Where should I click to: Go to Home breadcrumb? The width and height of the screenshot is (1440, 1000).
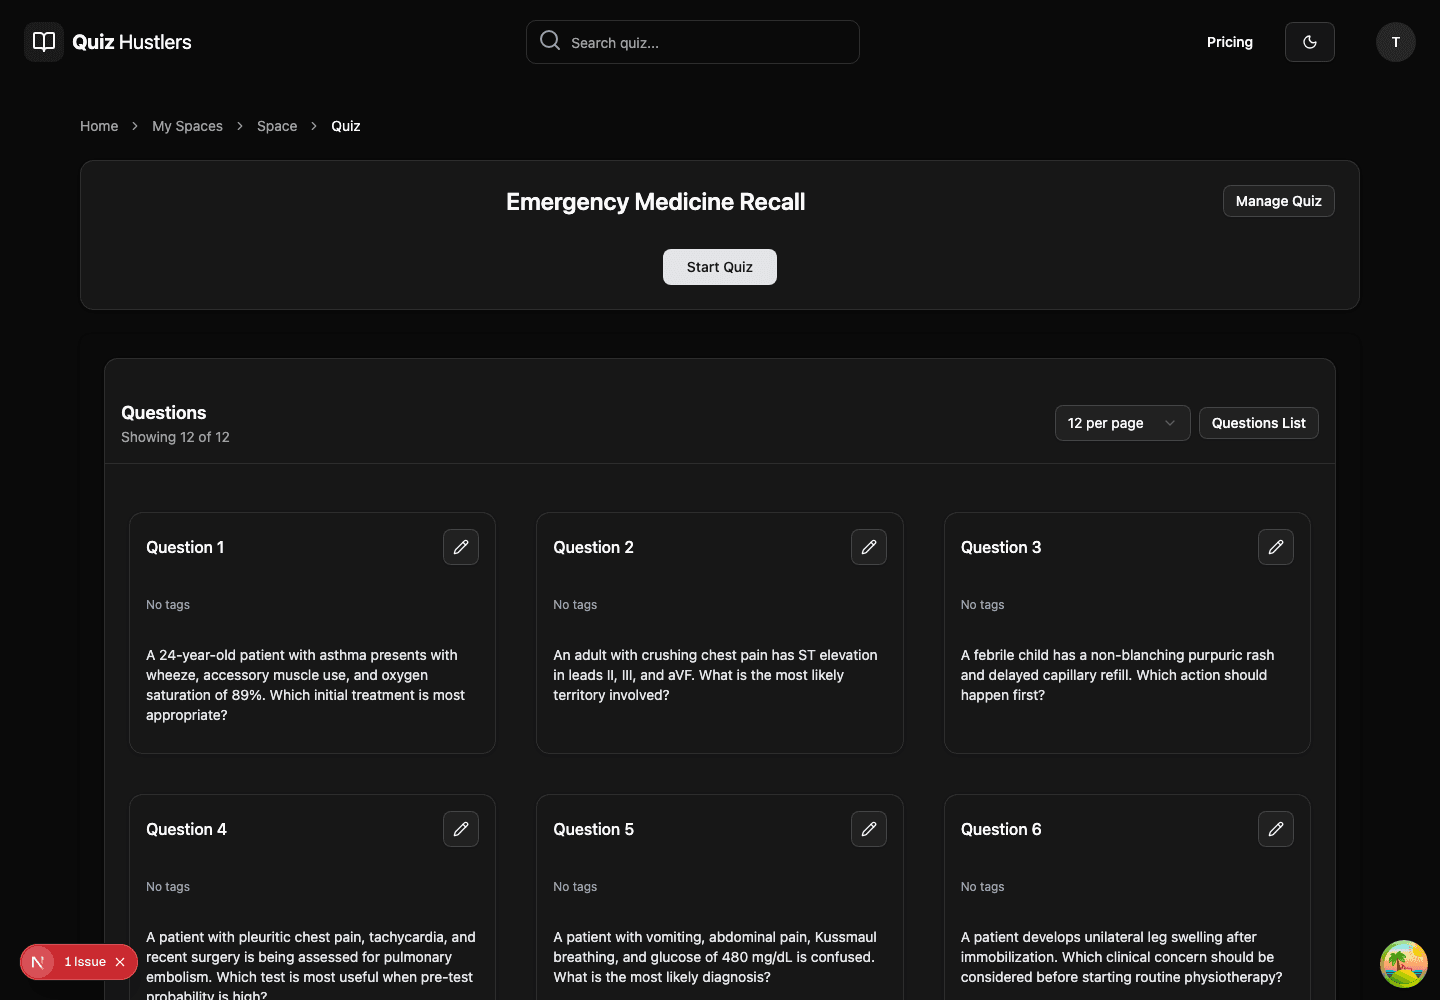click(99, 126)
